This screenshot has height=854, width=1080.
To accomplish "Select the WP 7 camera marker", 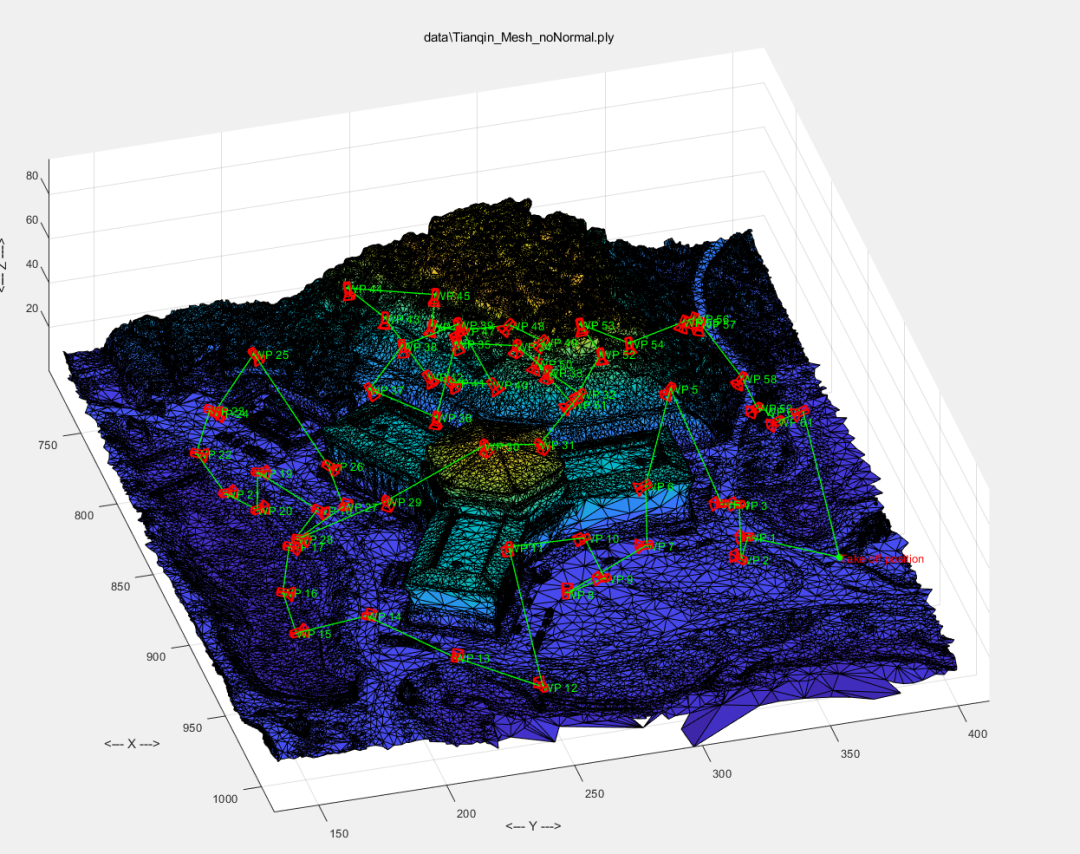I will coord(644,546).
